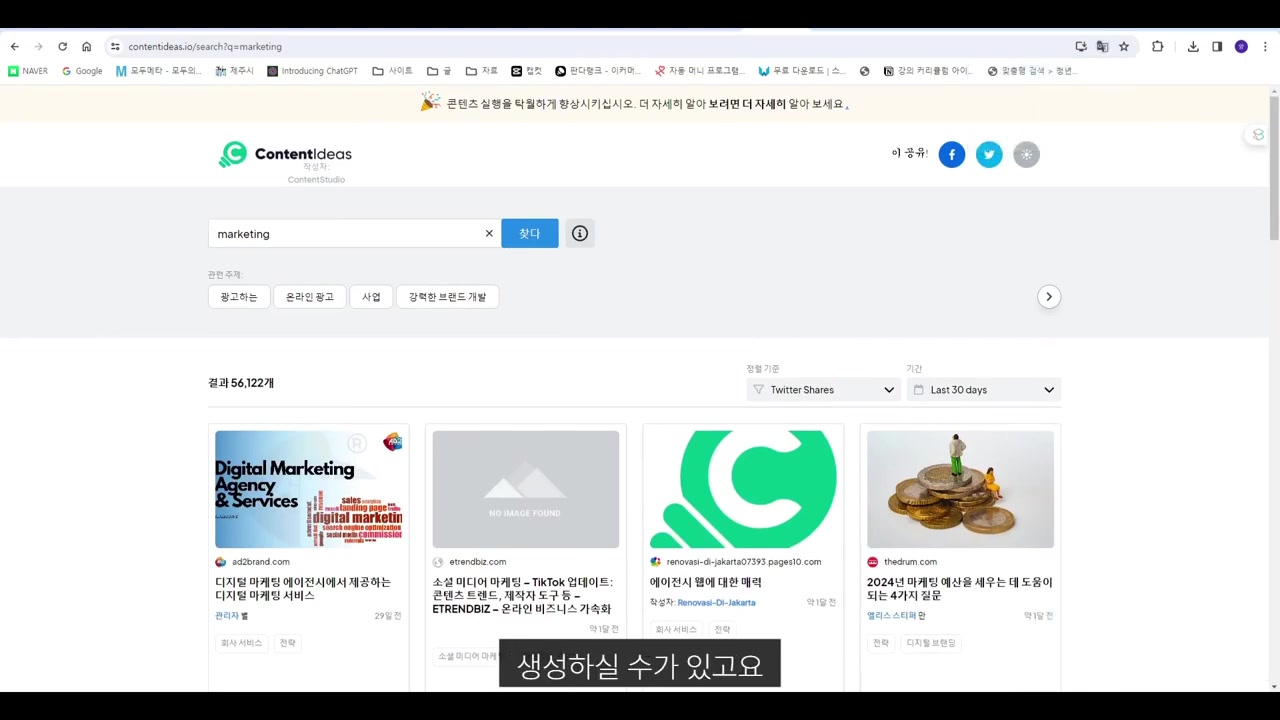Share on Twitter via the bird icon
This screenshot has width=1280, height=720.
point(989,154)
